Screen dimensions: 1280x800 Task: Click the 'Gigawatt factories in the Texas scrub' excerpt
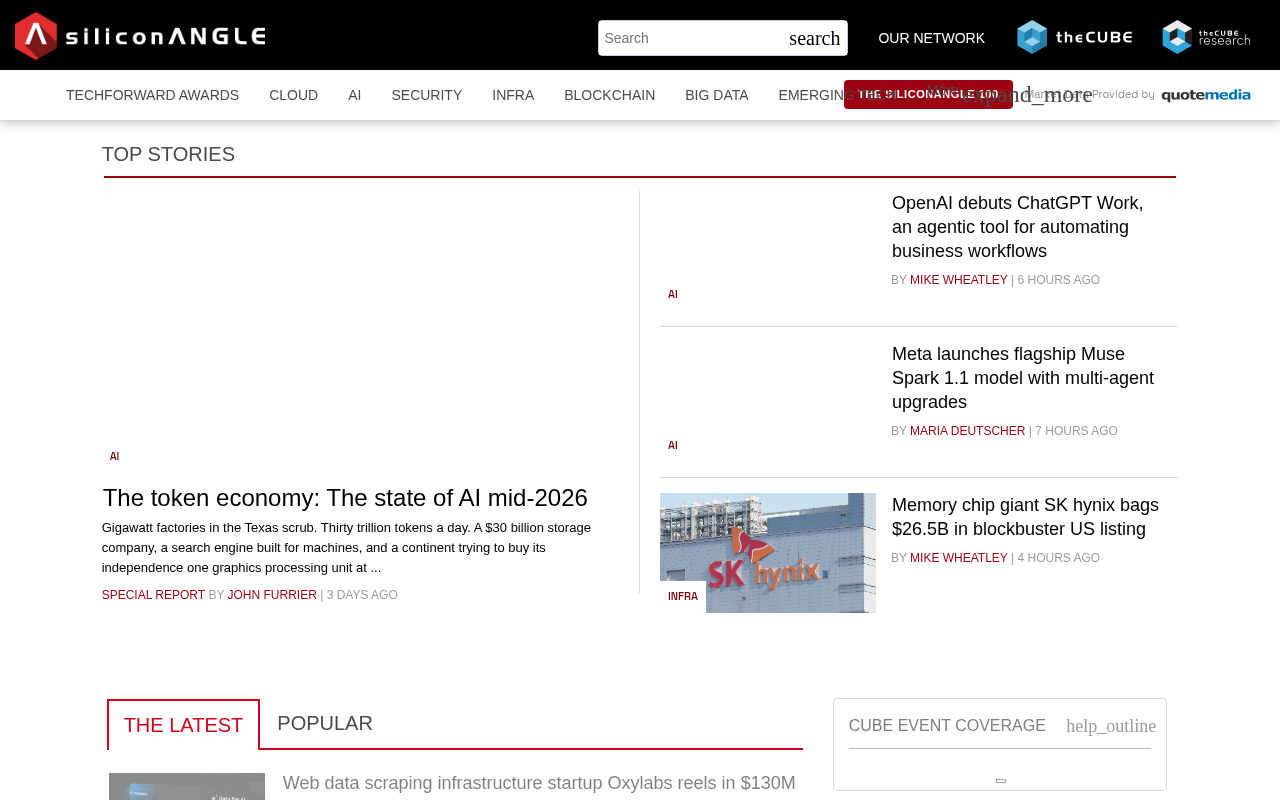tap(346, 548)
